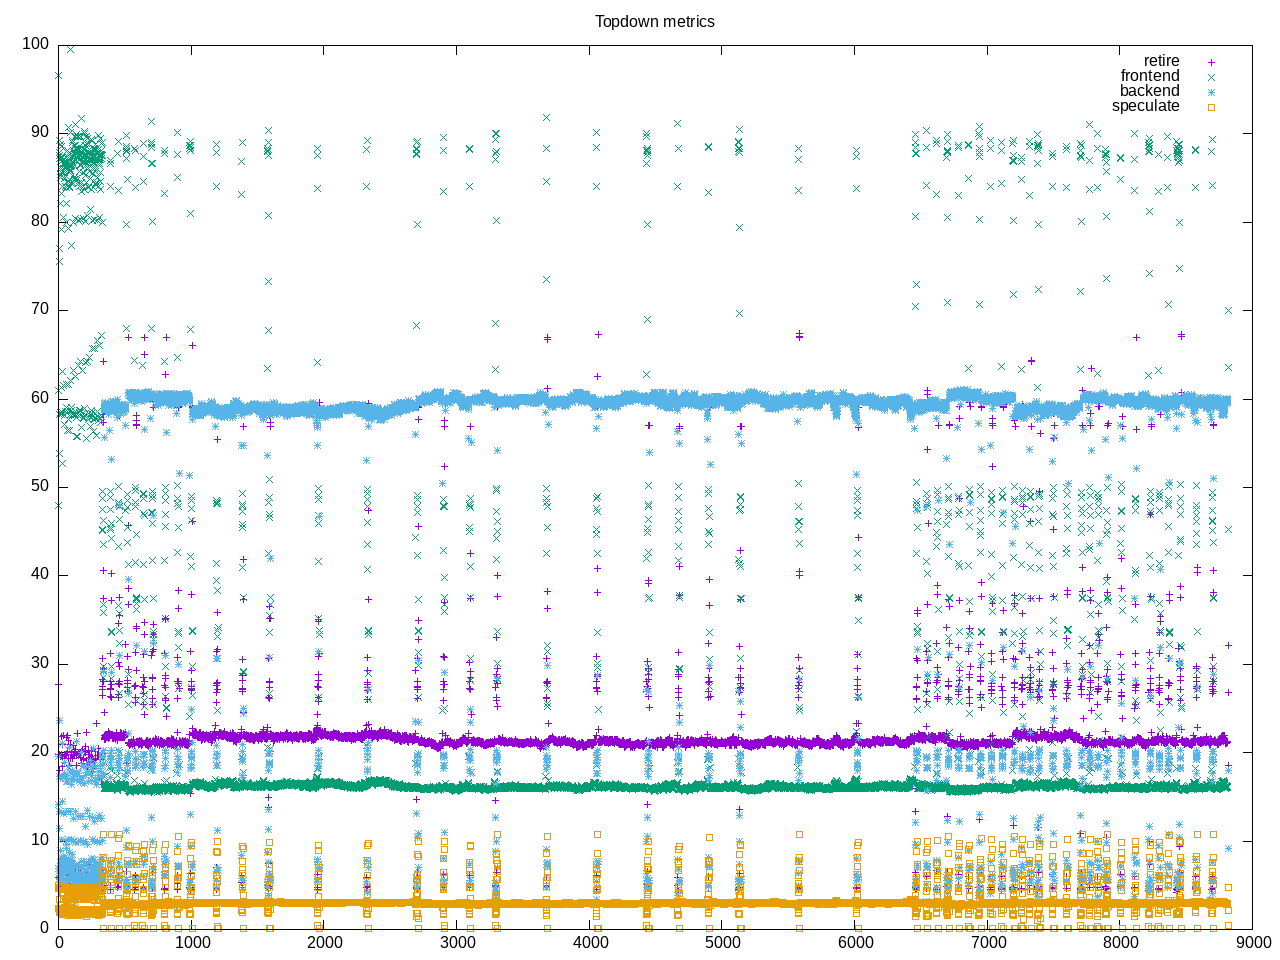Click the Topdown metrics chart title
The image size is (1280, 960).
coord(654,21)
